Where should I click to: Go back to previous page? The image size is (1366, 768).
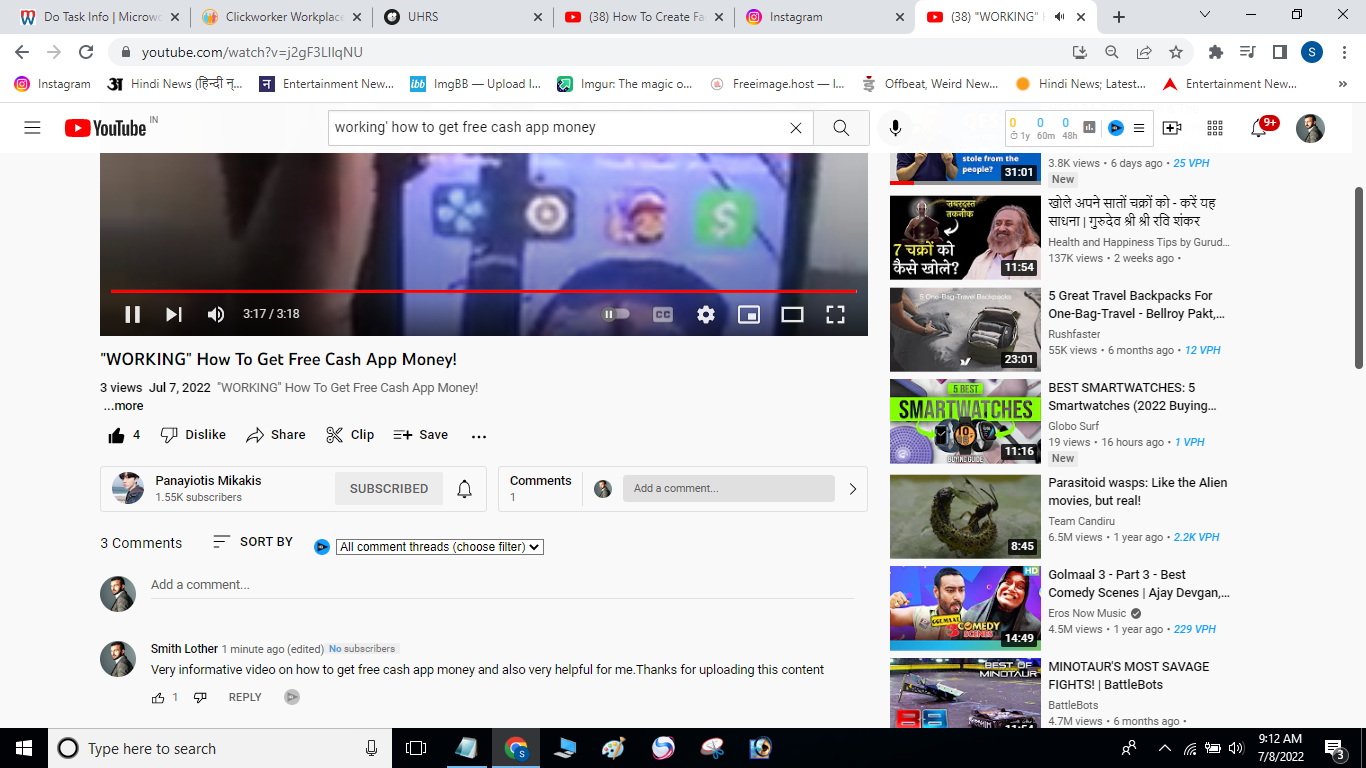click(22, 52)
